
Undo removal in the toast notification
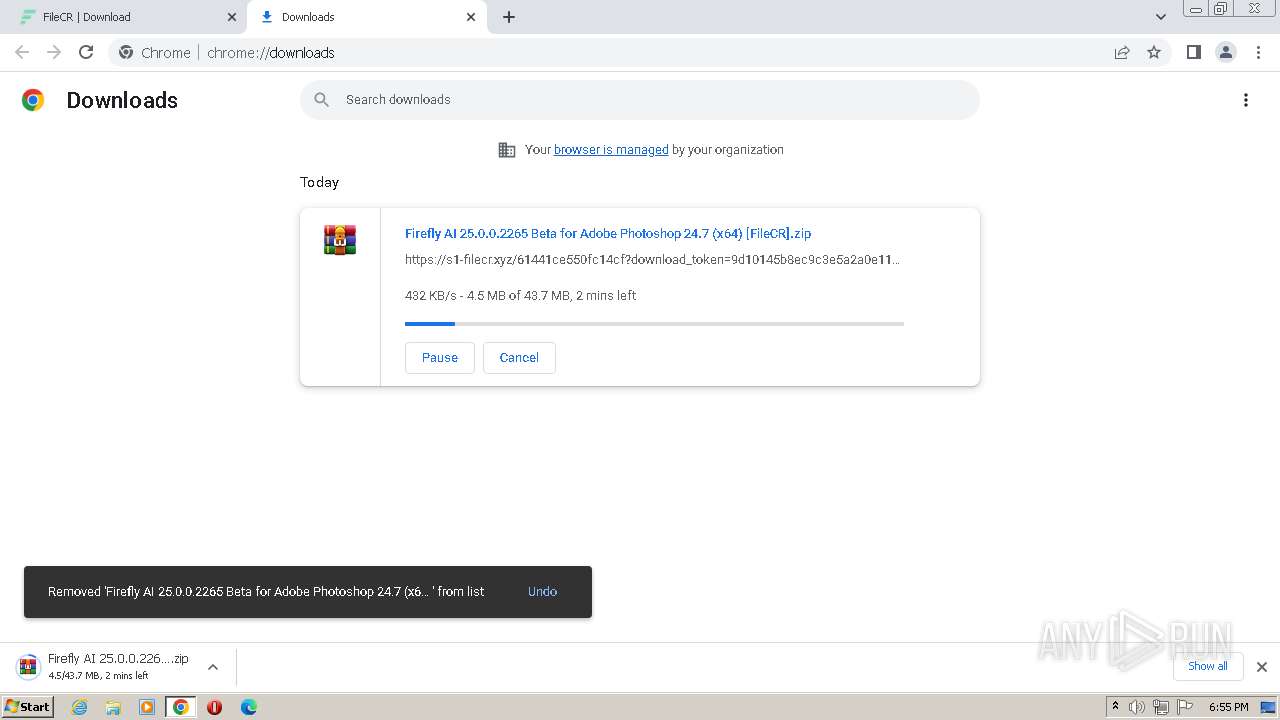pos(542,592)
